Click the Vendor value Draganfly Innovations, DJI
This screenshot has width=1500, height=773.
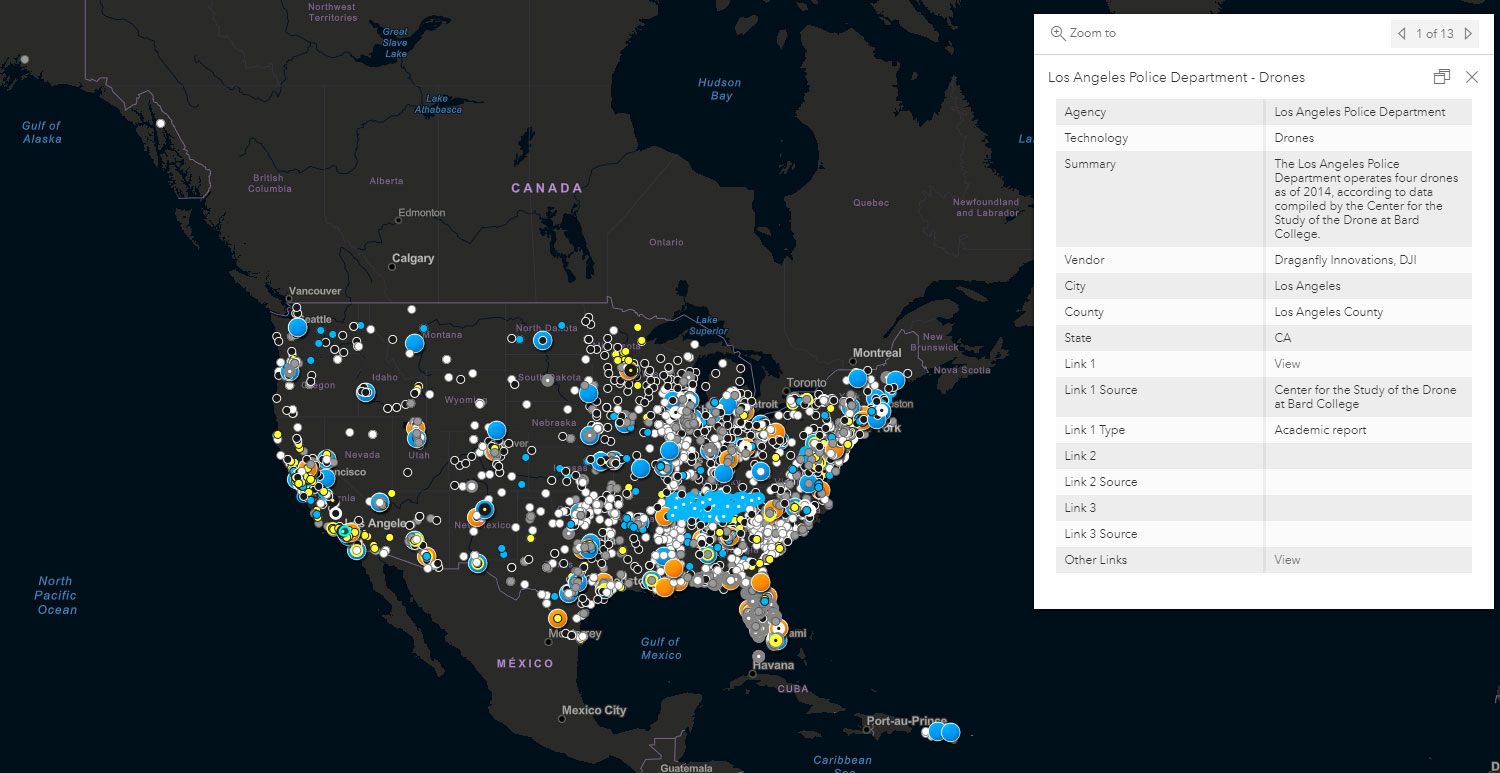point(1345,260)
